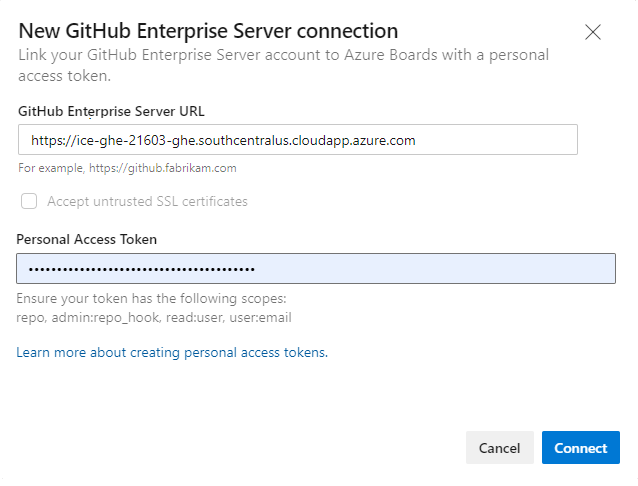Screen dimensions: 638x486
Task: Click the Connect button
Action: 581,448
